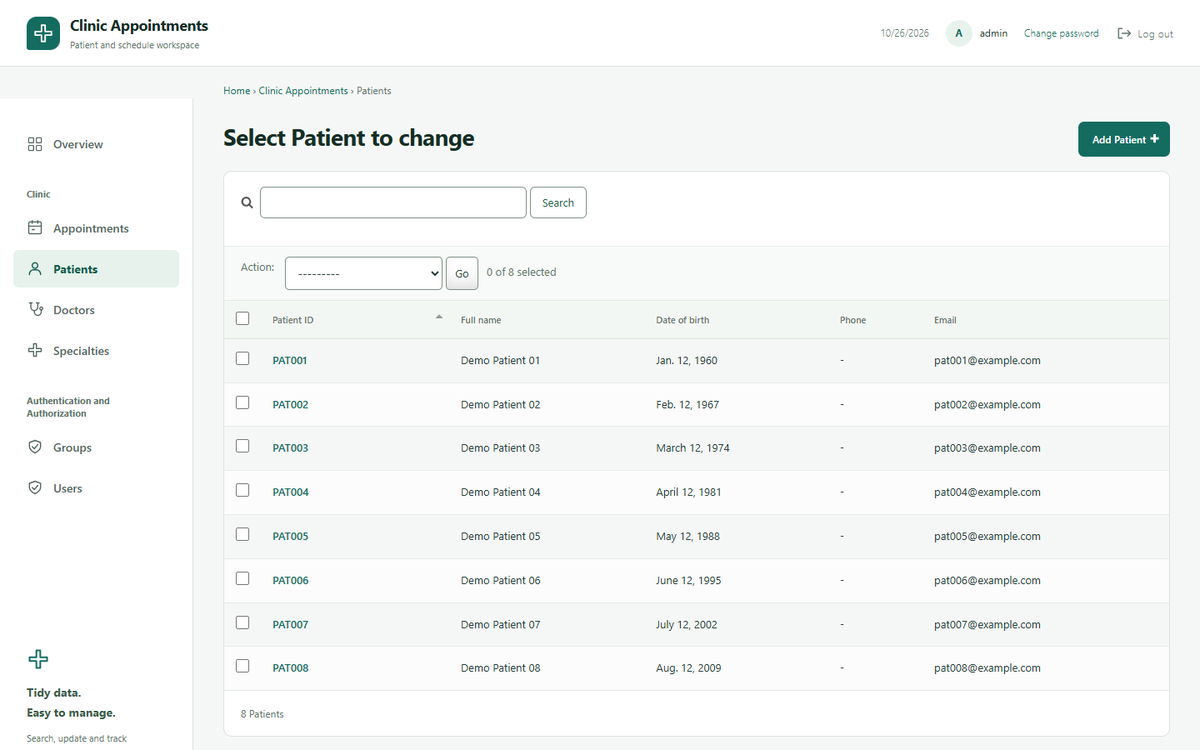Viewport: 1200px width, 750px height.
Task: Click the name Demo Patient 03
Action: click(x=500, y=448)
